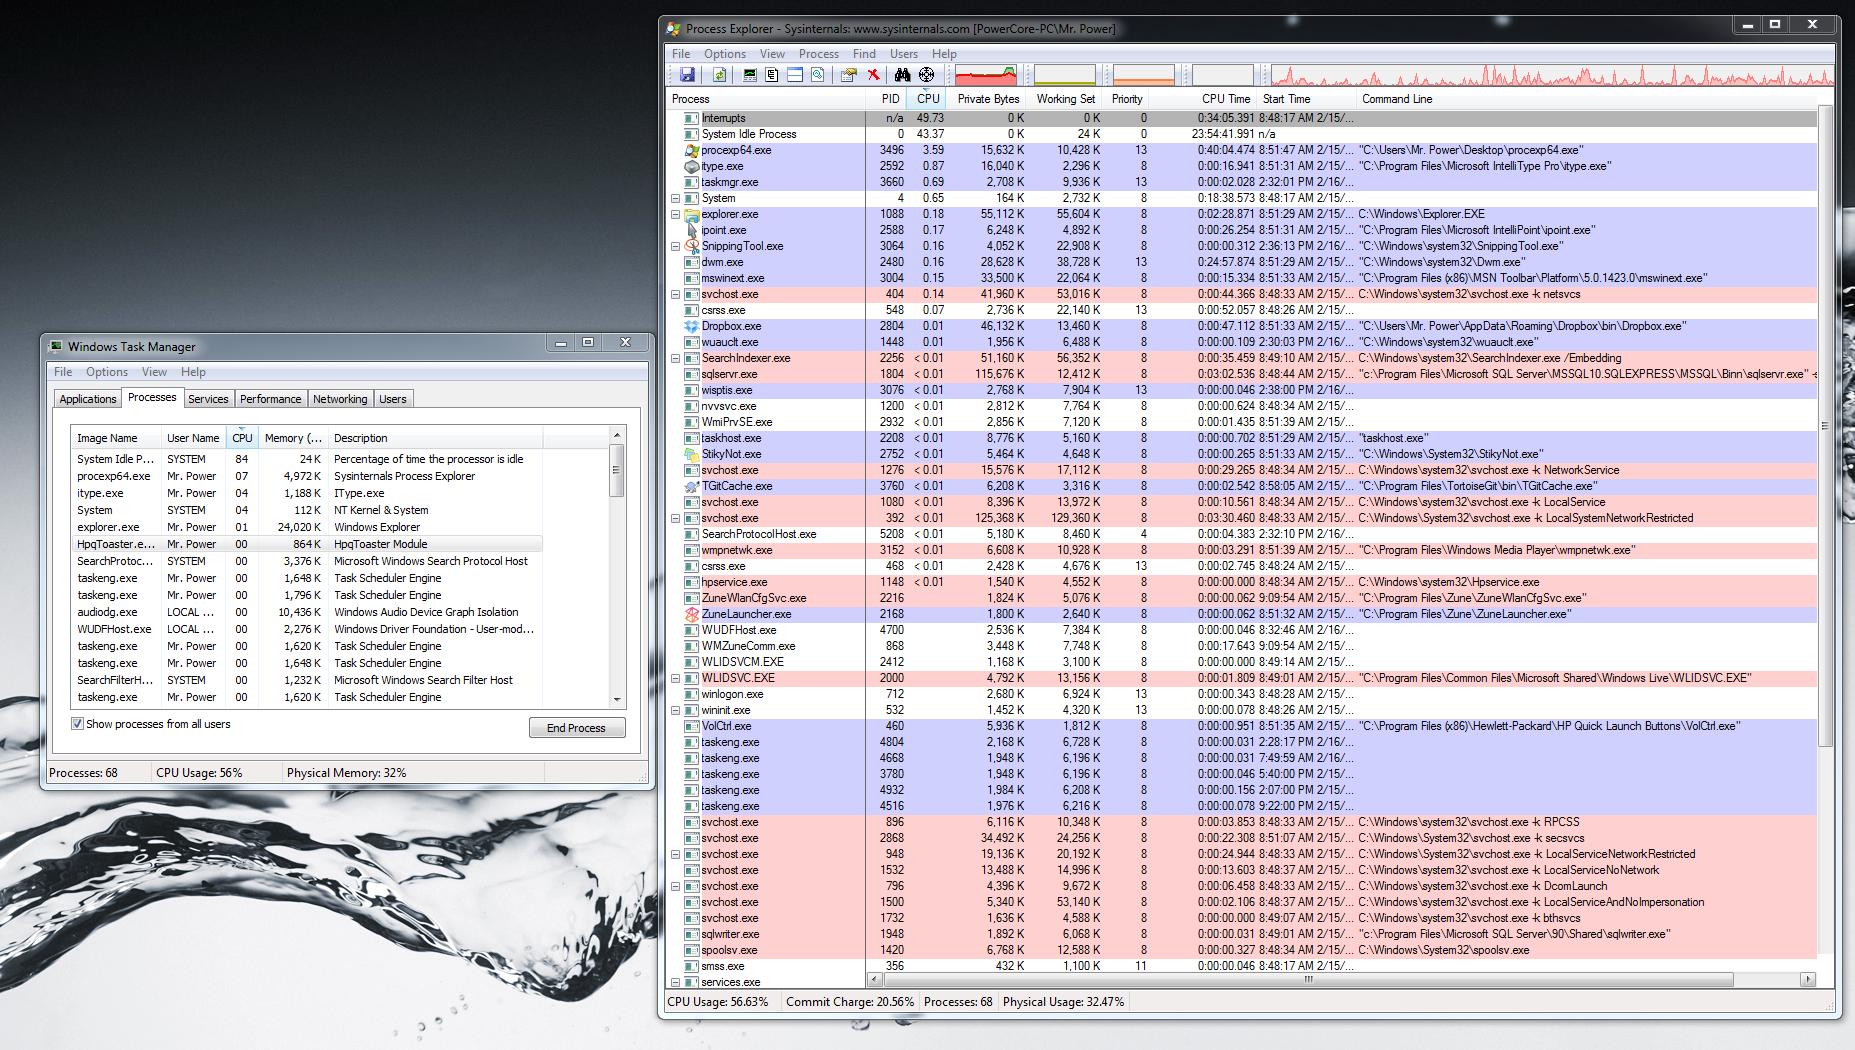The width and height of the screenshot is (1855, 1050).
Task: Click the StikyNot.exe process icon
Action: [691, 454]
